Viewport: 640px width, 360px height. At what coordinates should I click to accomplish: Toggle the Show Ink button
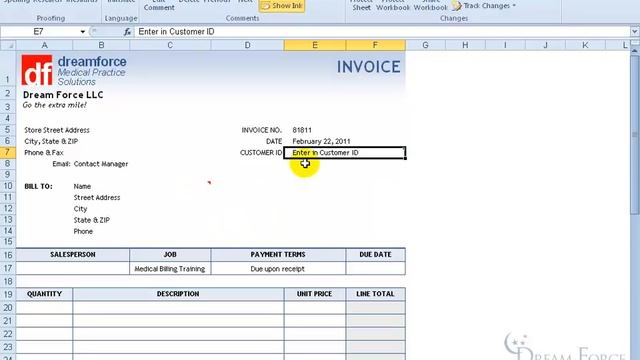click(x=282, y=6)
